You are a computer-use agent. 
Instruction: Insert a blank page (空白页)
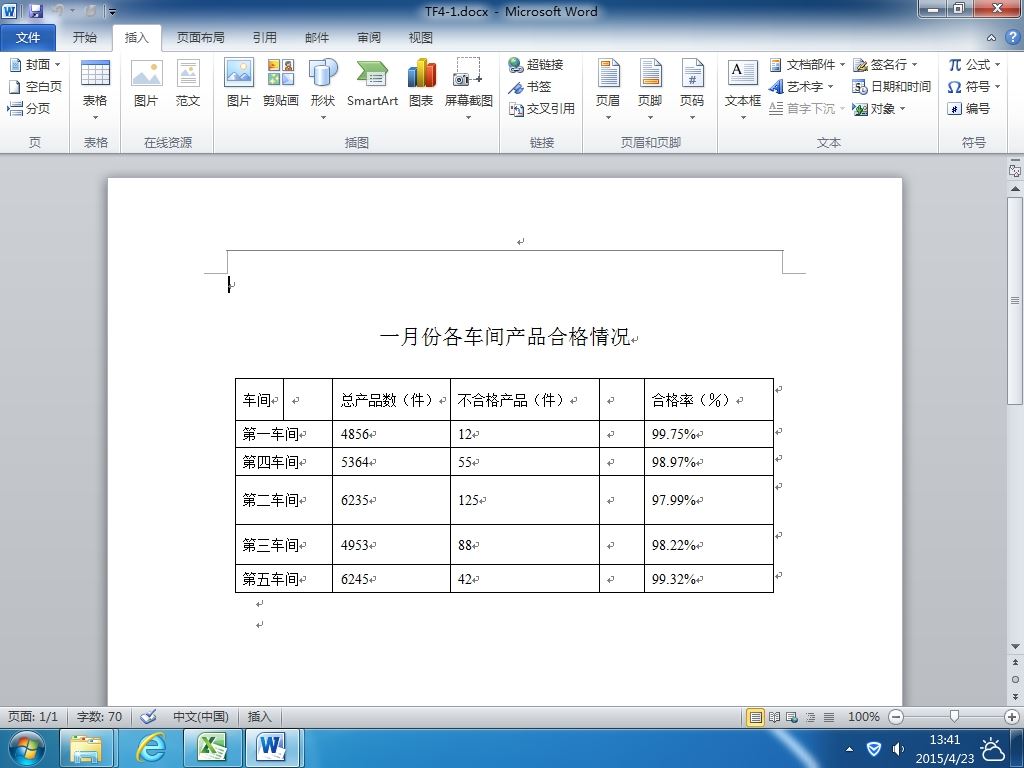(35, 86)
